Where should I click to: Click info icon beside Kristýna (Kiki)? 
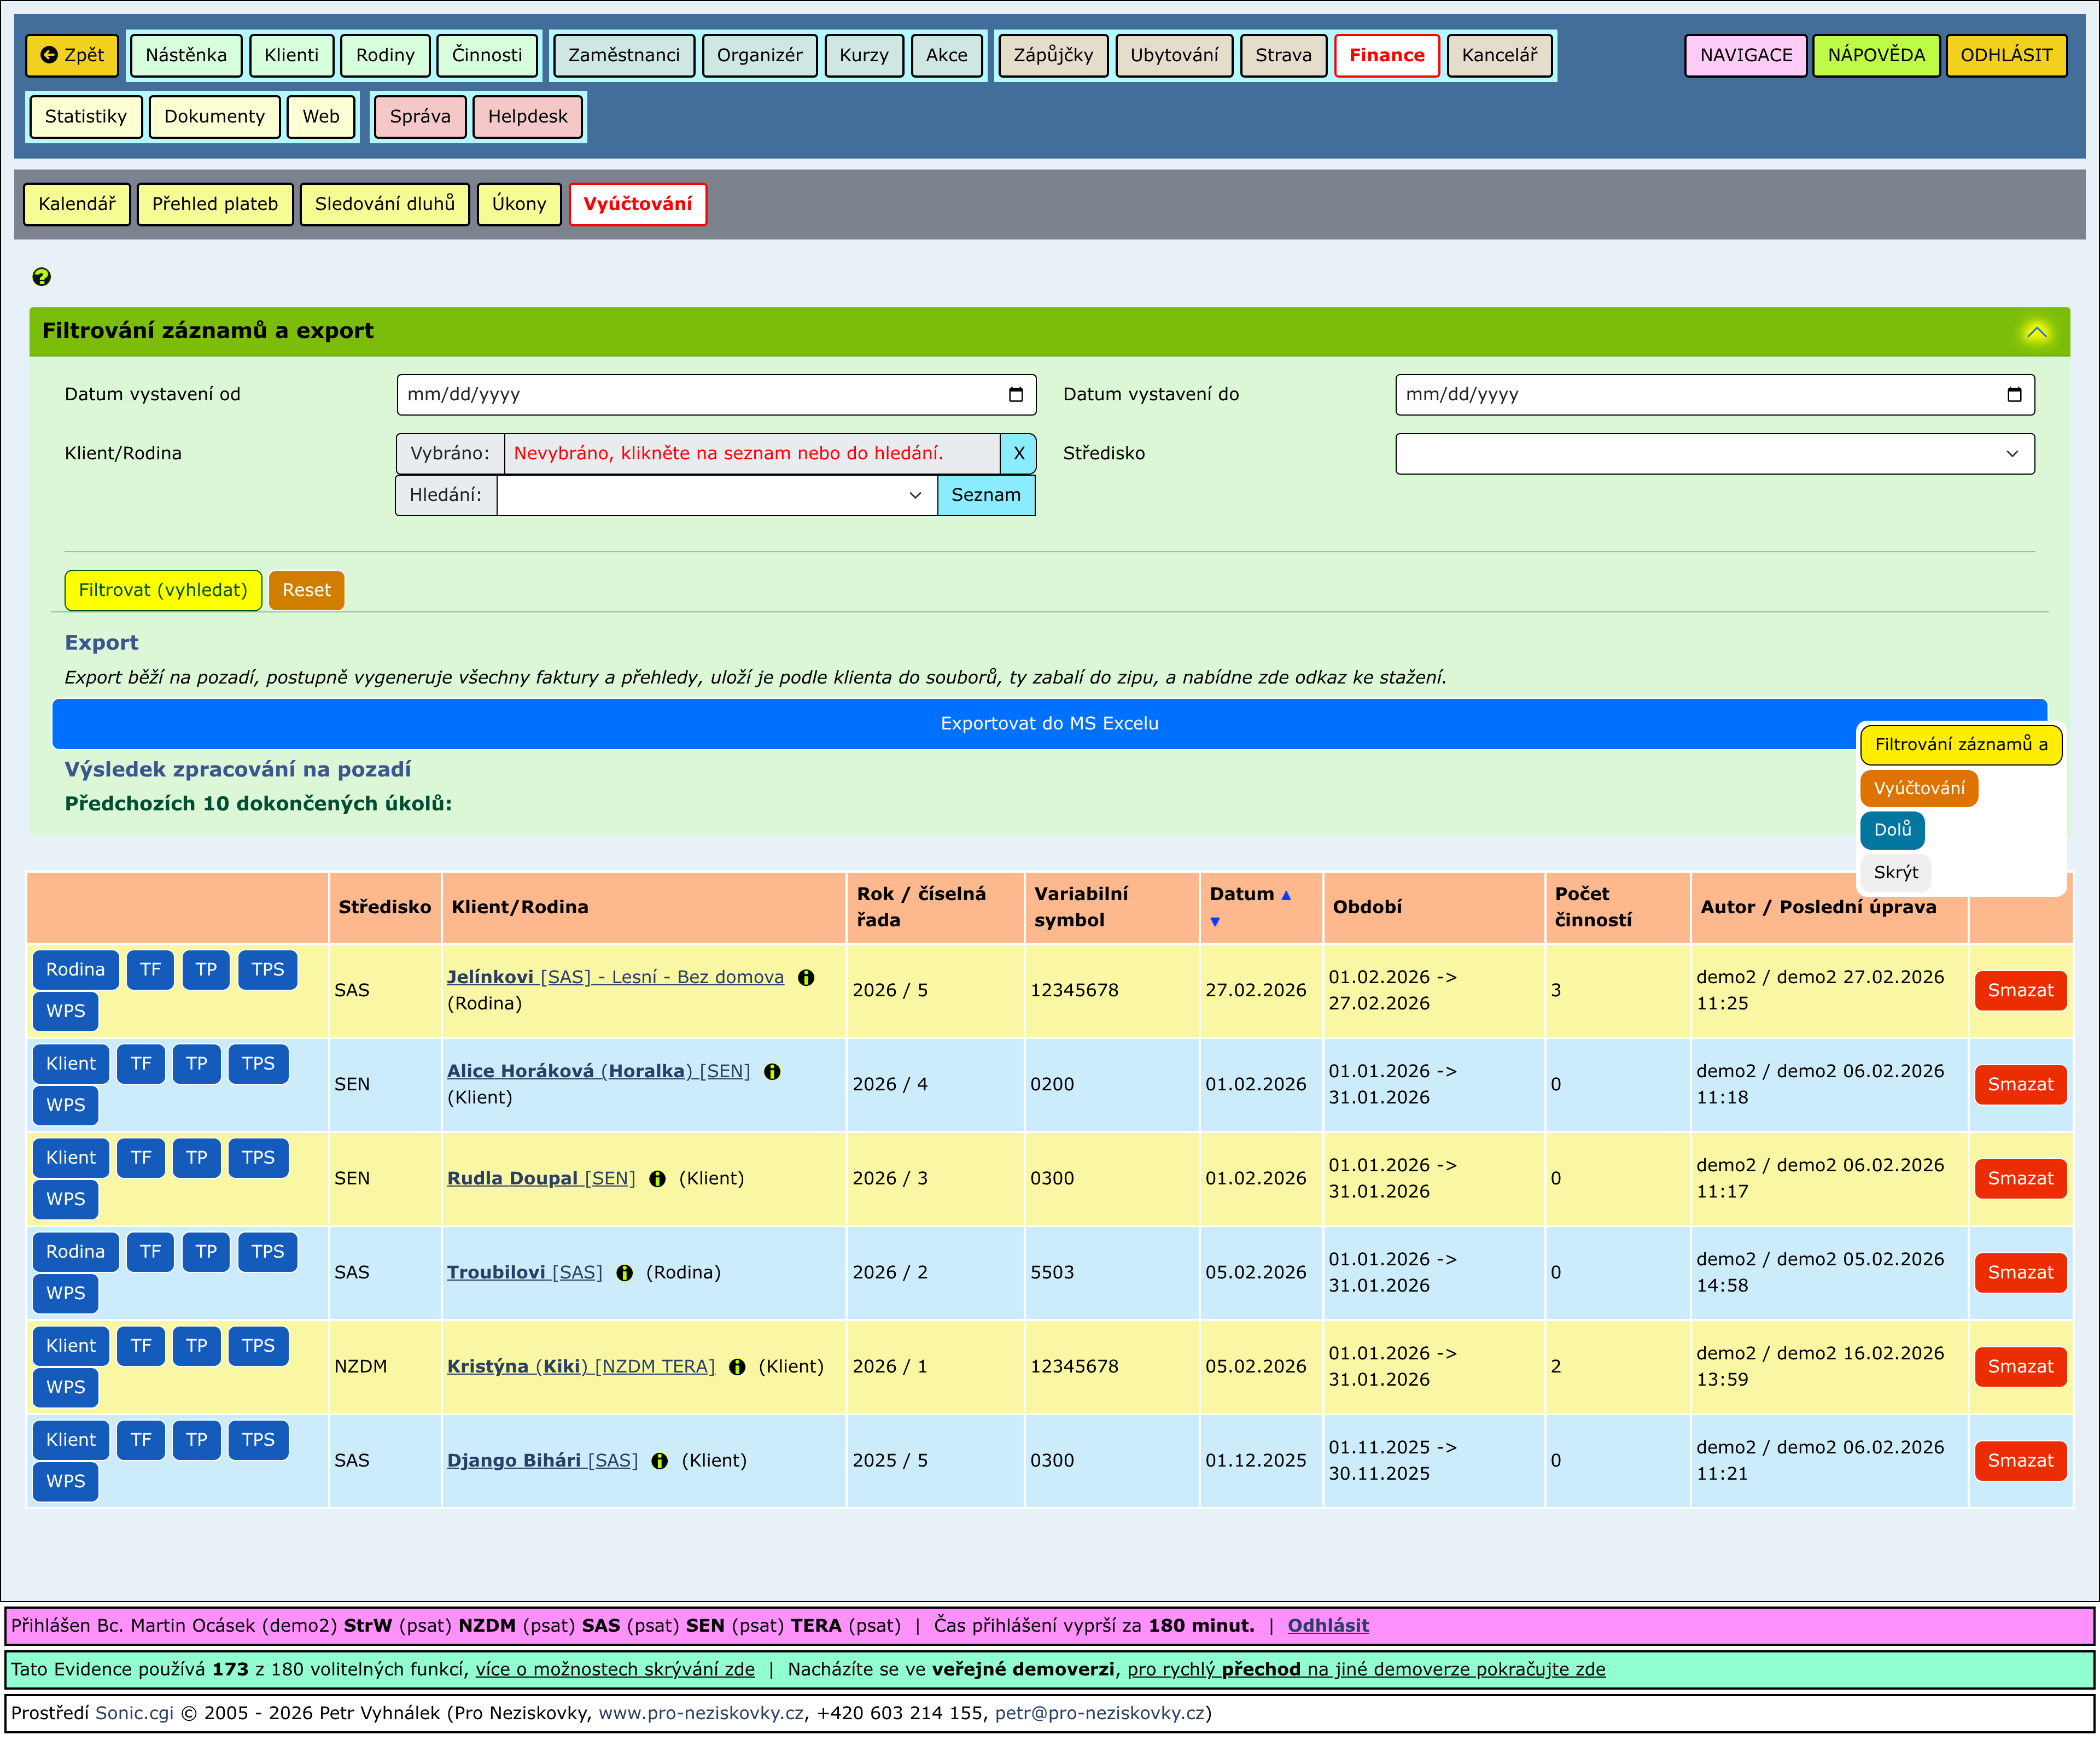pyautogui.click(x=737, y=1367)
